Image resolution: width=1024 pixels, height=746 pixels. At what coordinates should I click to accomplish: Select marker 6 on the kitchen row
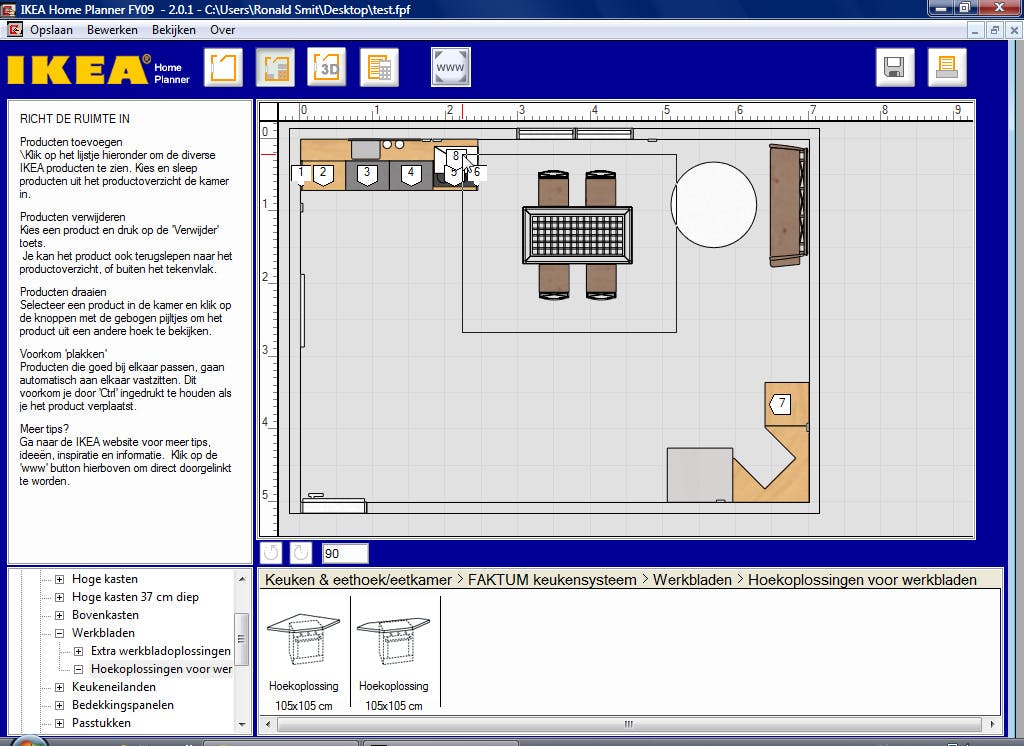click(477, 172)
